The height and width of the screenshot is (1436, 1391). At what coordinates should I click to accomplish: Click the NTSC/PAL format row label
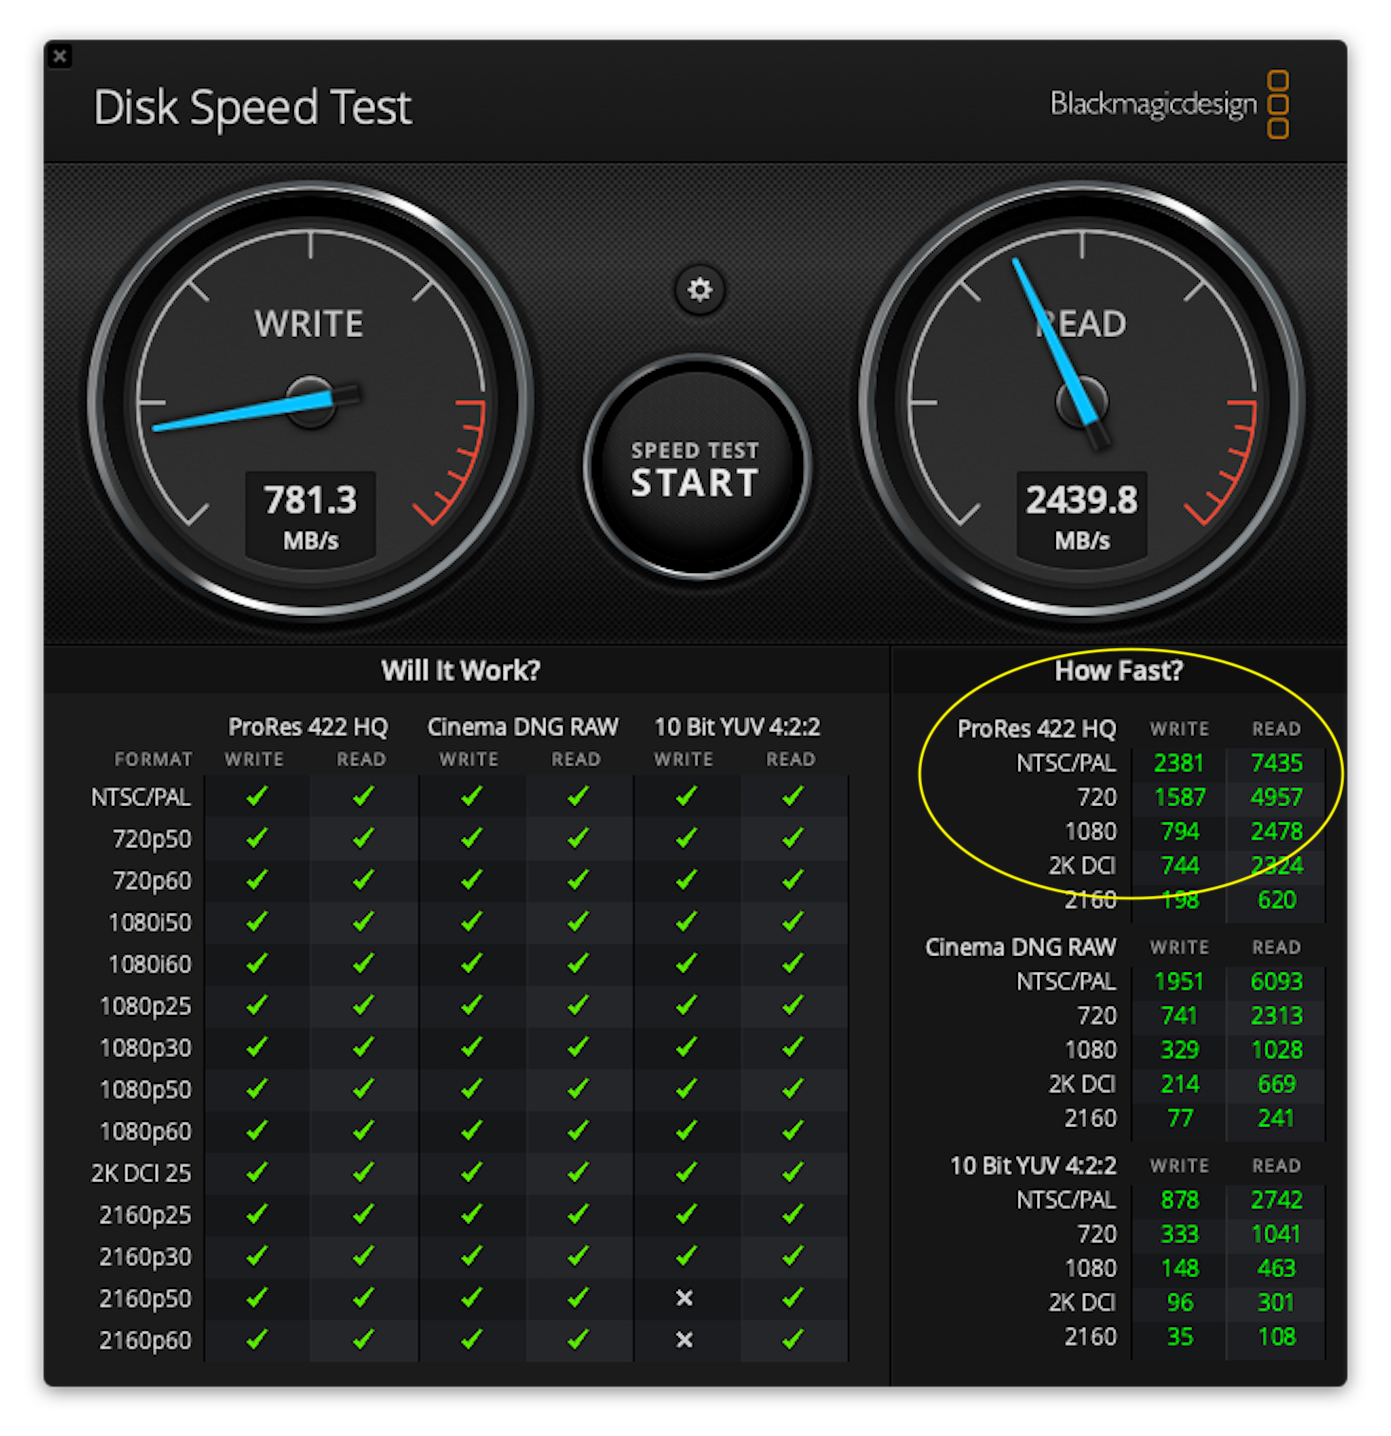[x=141, y=797]
